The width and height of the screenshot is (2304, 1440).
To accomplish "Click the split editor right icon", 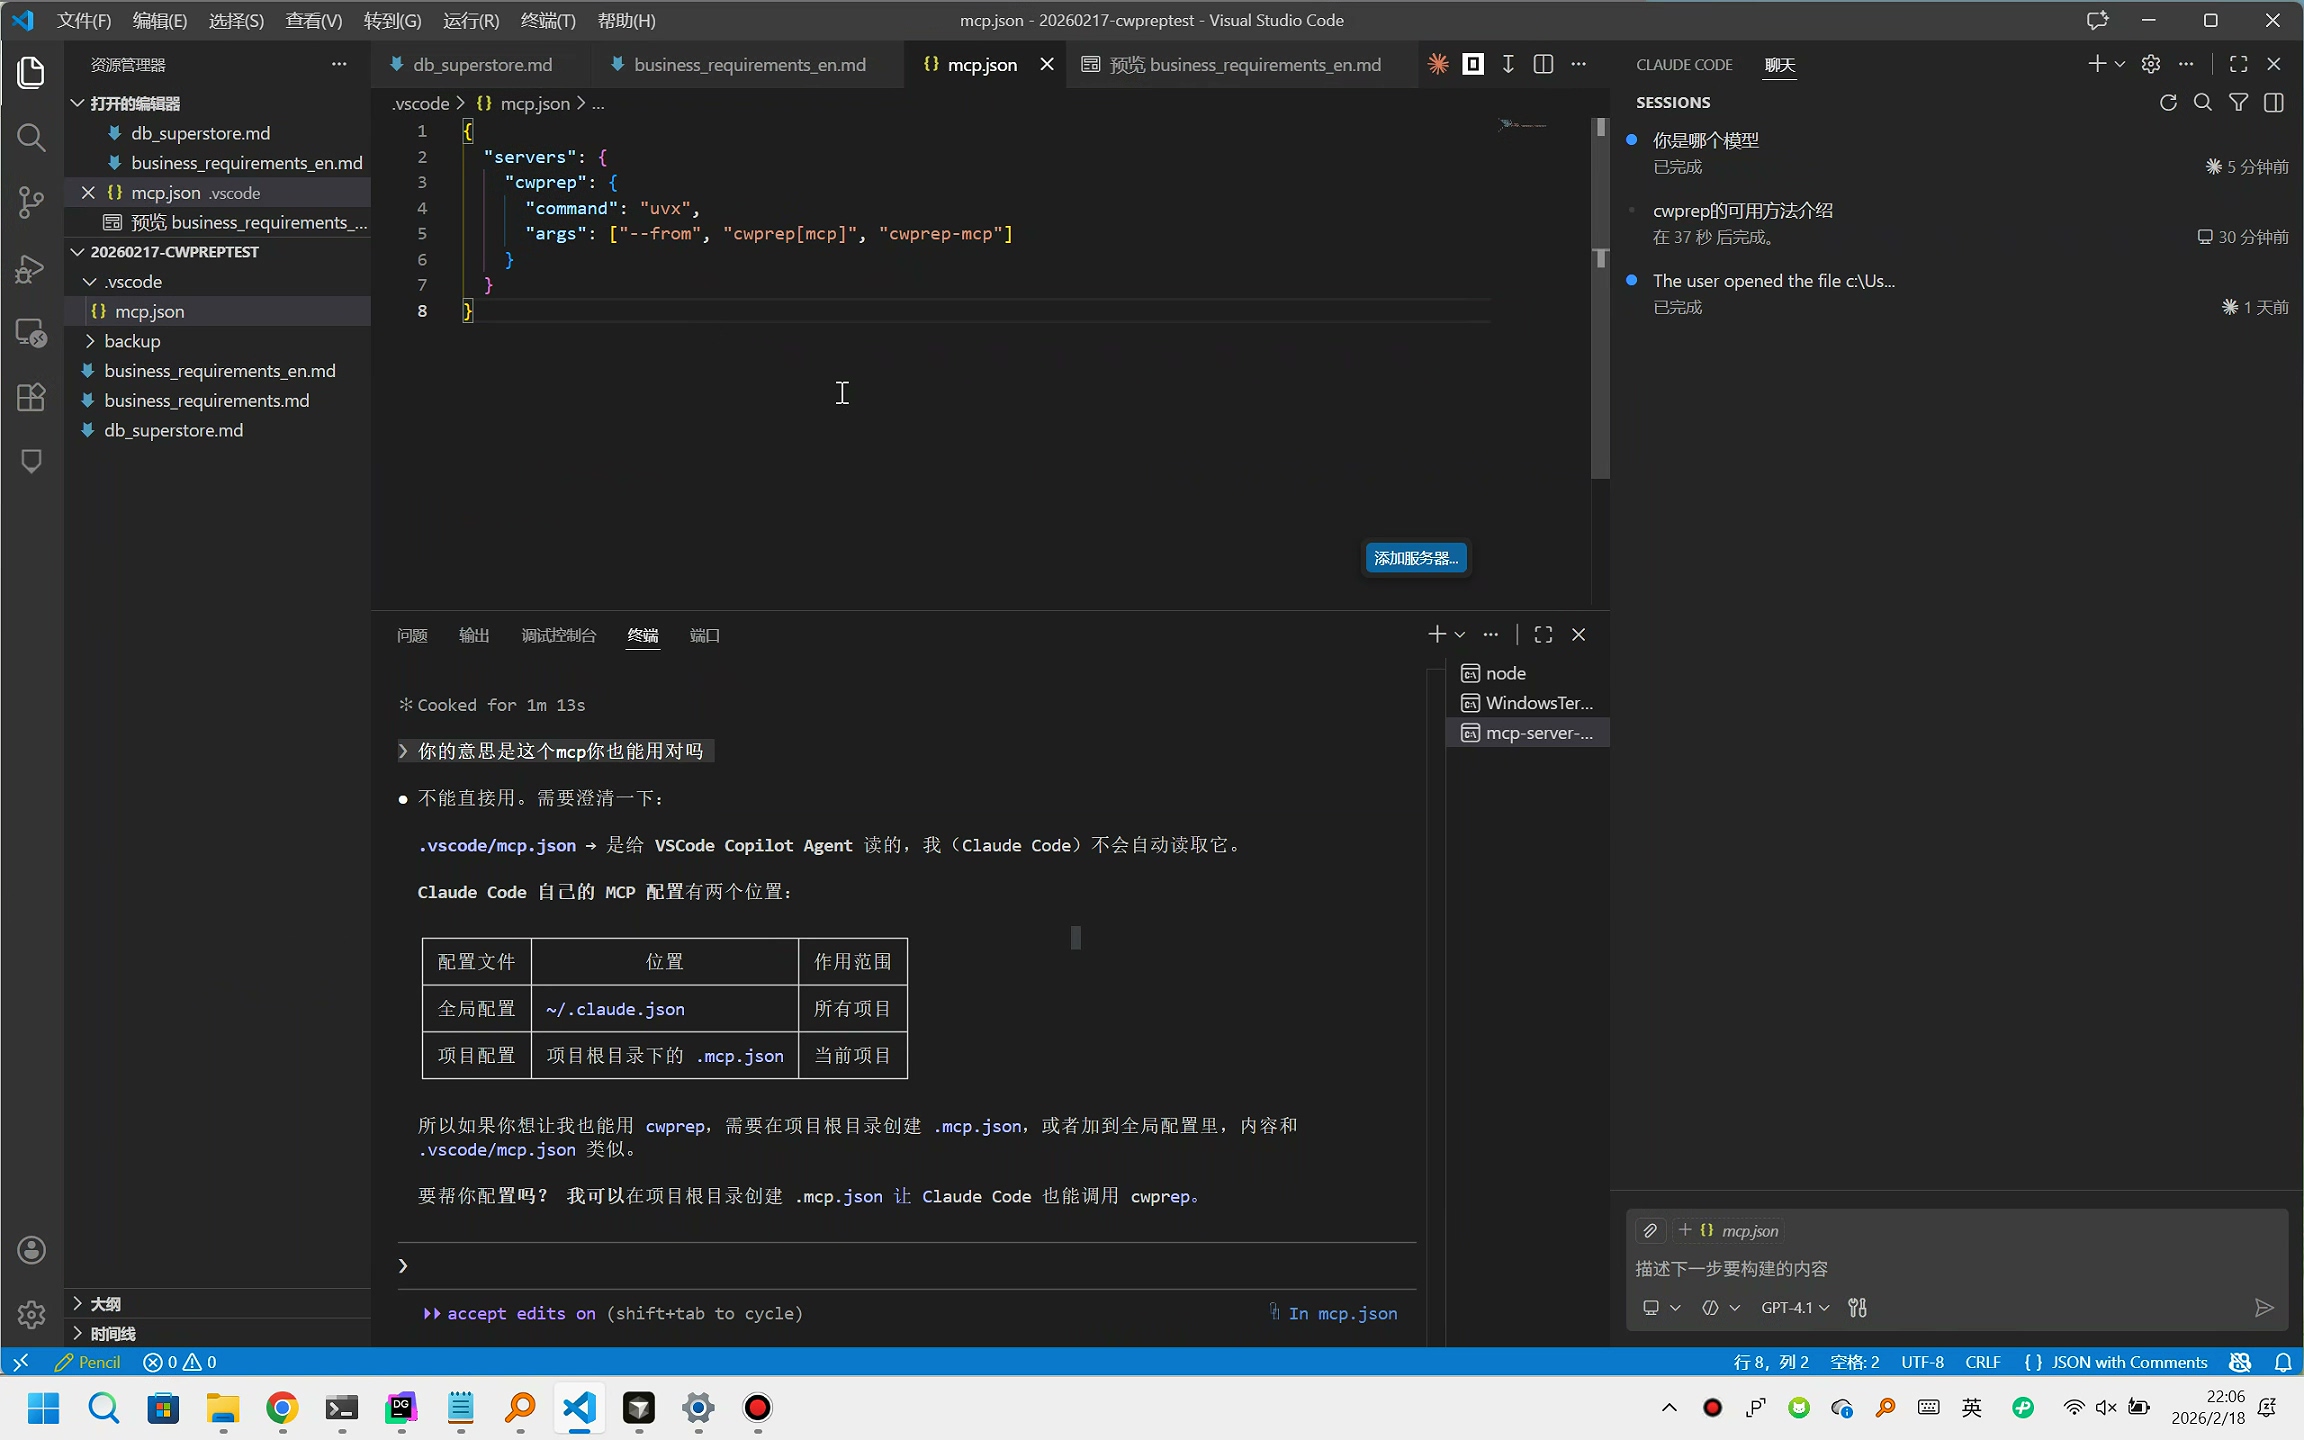I will (x=1543, y=64).
